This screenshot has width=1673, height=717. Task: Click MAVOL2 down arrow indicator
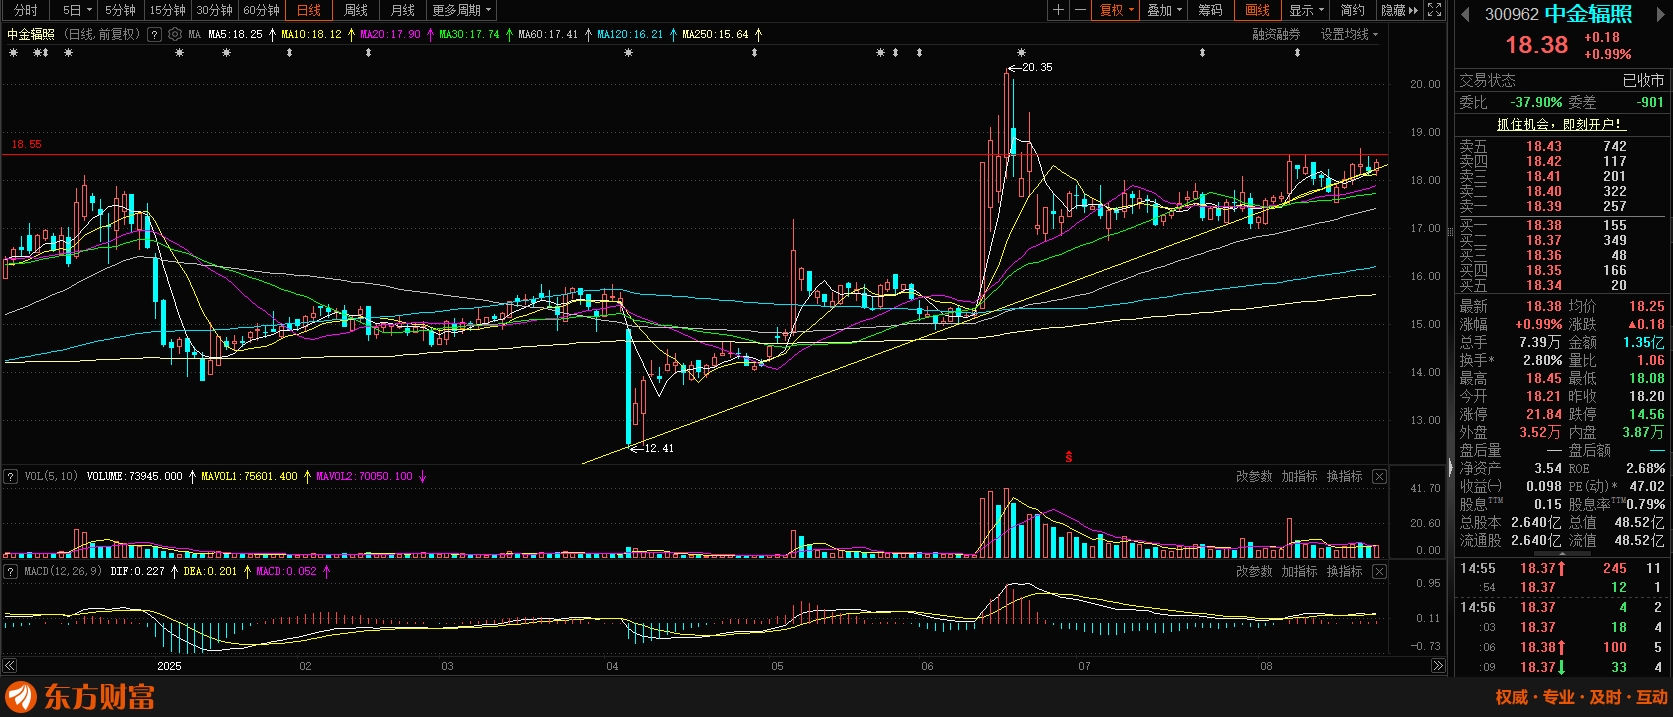coord(422,476)
